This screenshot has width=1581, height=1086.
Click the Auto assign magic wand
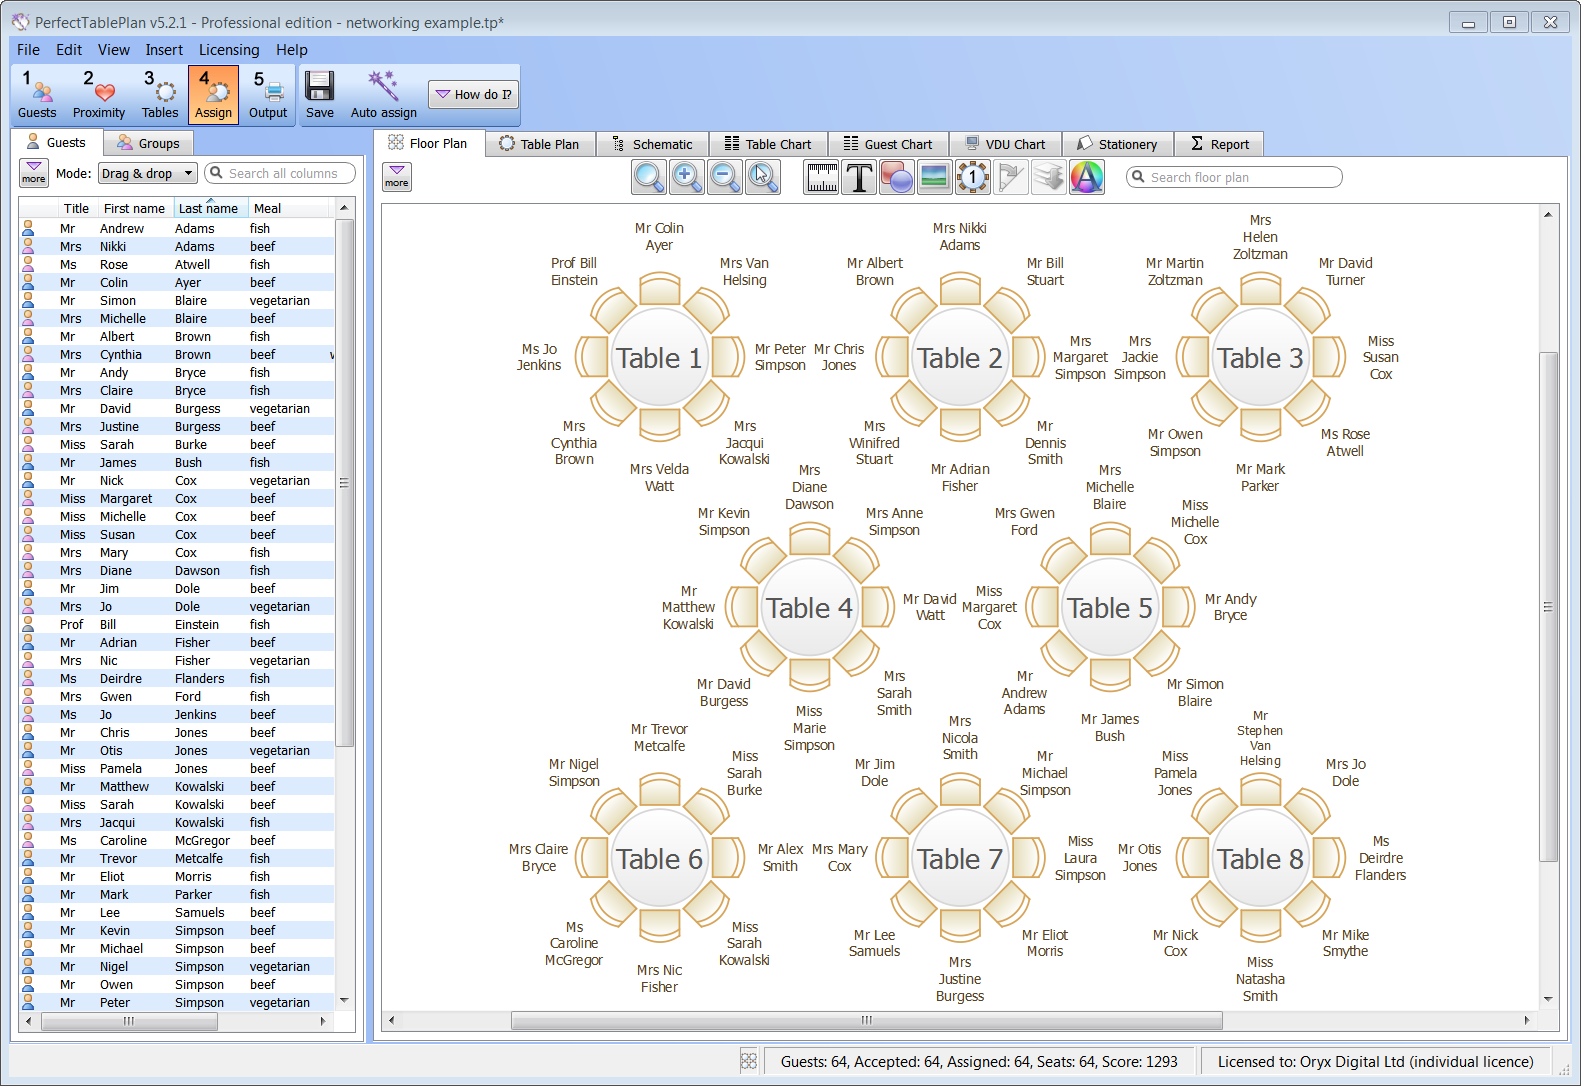point(383,94)
